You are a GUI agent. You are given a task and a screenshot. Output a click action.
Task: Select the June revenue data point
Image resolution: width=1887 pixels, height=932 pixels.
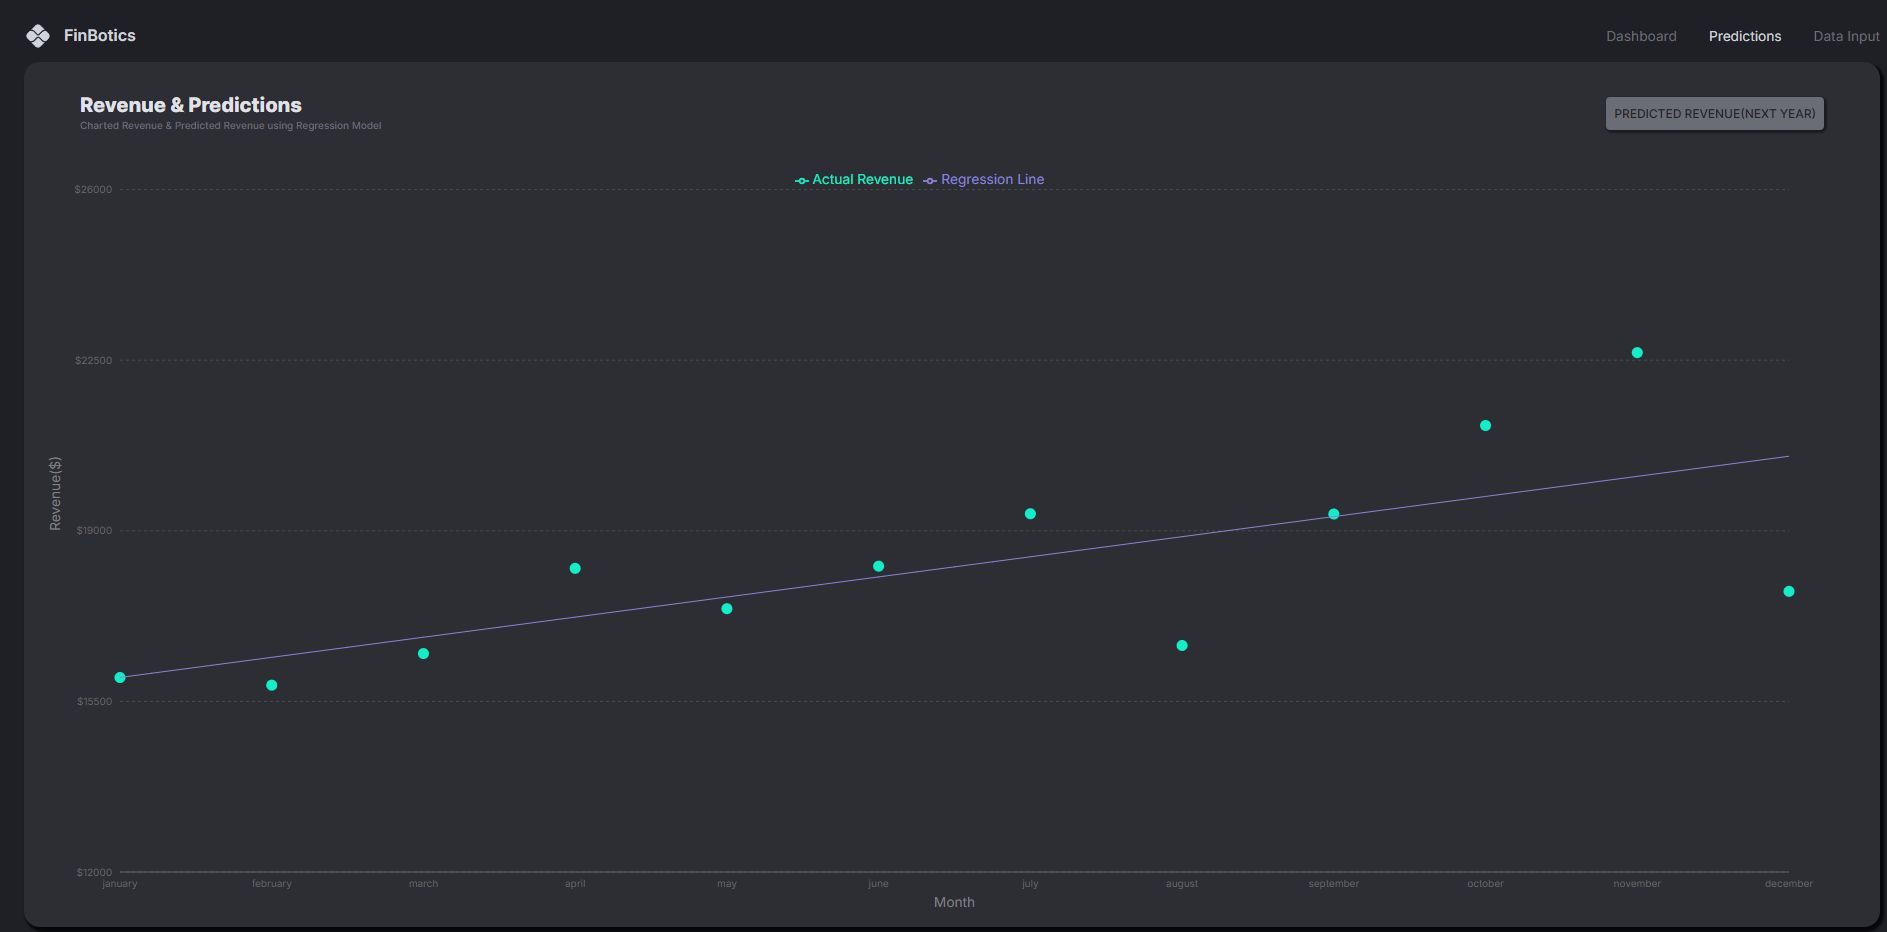click(878, 566)
